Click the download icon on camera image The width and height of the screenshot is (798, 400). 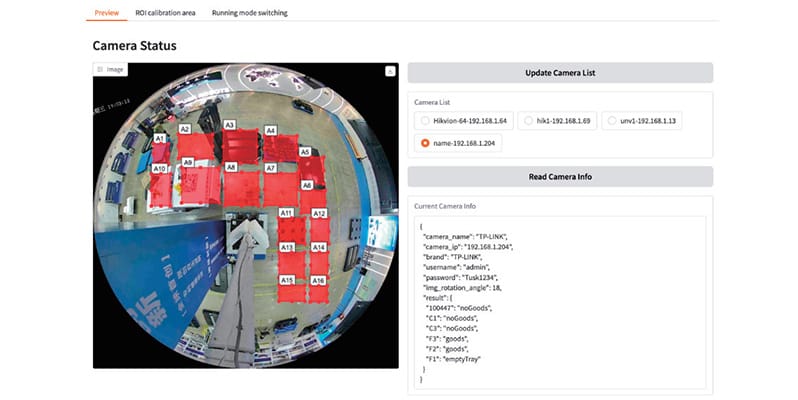tap(390, 71)
